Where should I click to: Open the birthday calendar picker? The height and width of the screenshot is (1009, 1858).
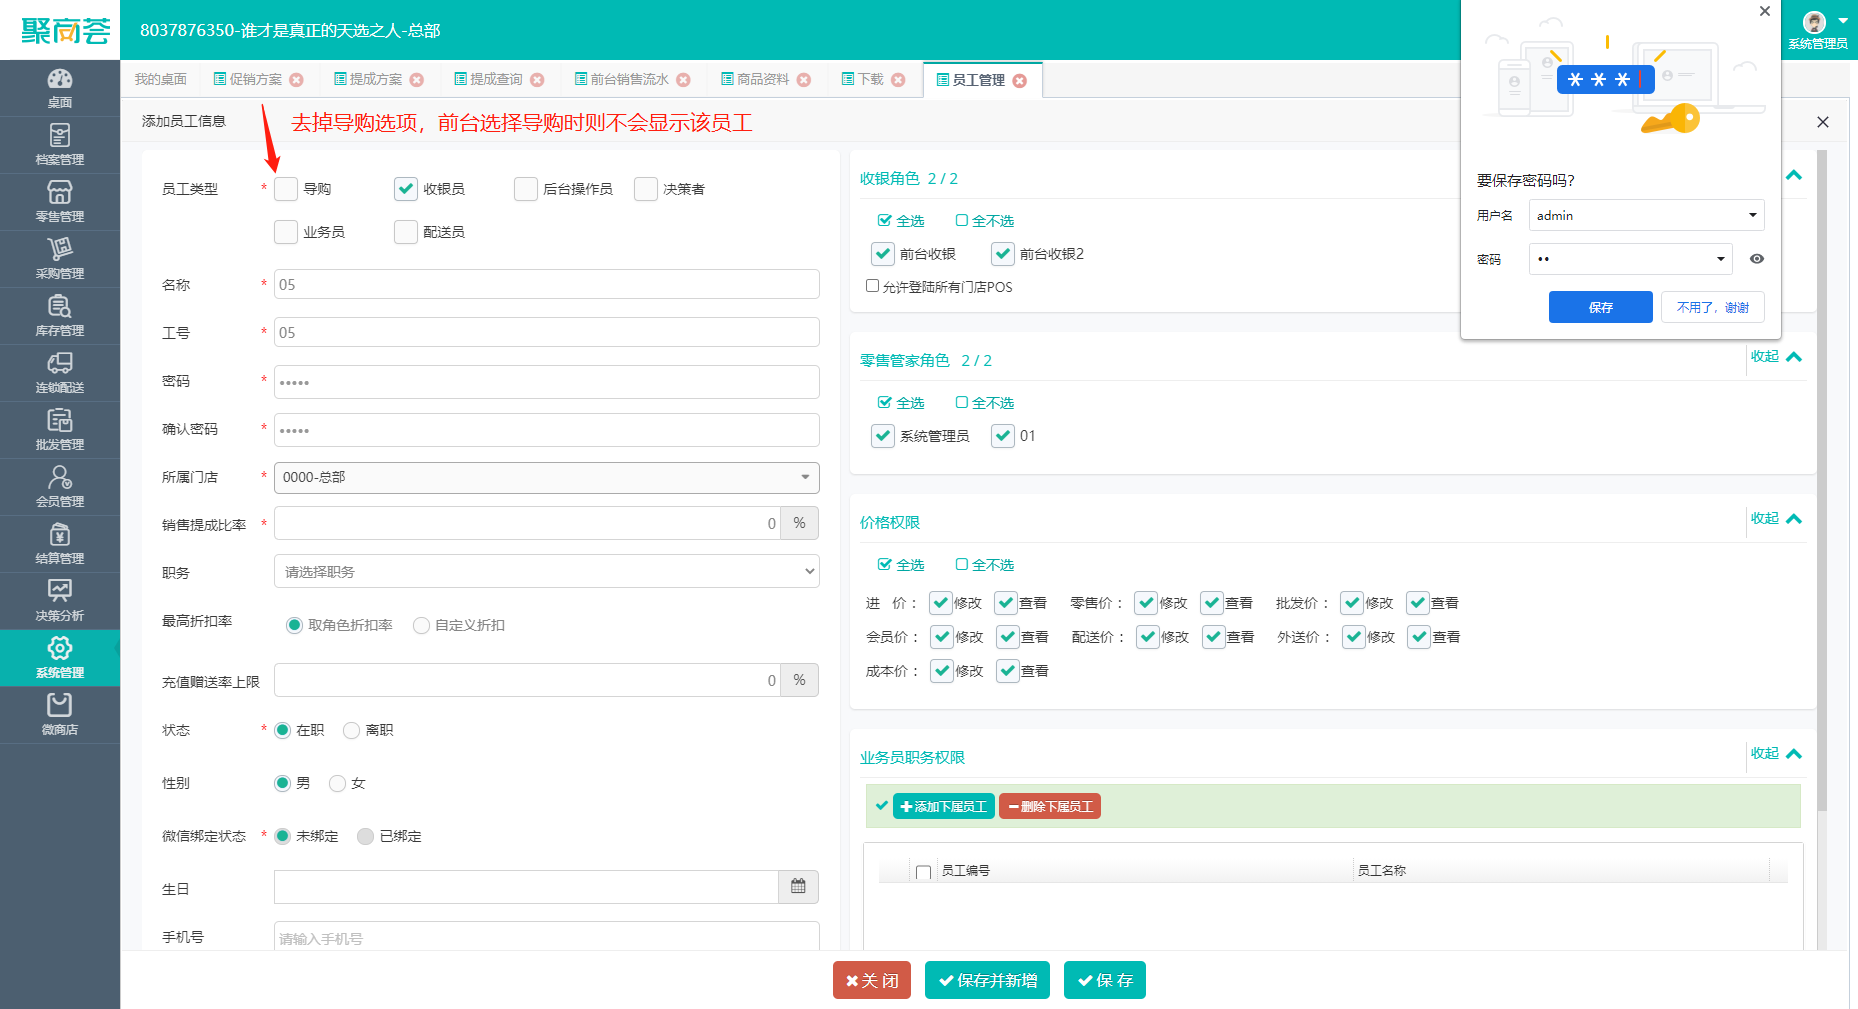coord(798,887)
